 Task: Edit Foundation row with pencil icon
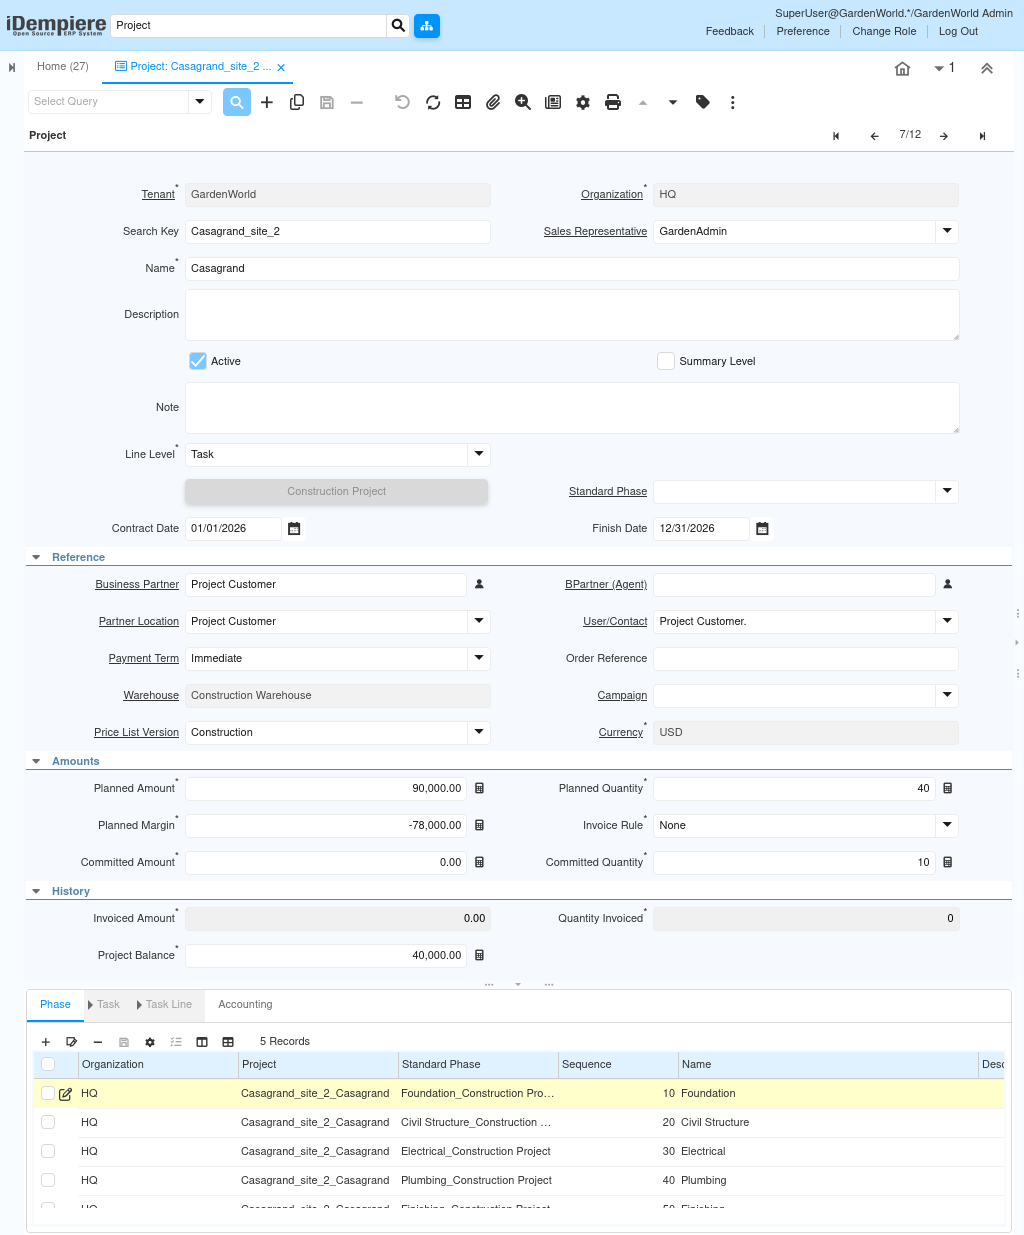click(65, 1094)
